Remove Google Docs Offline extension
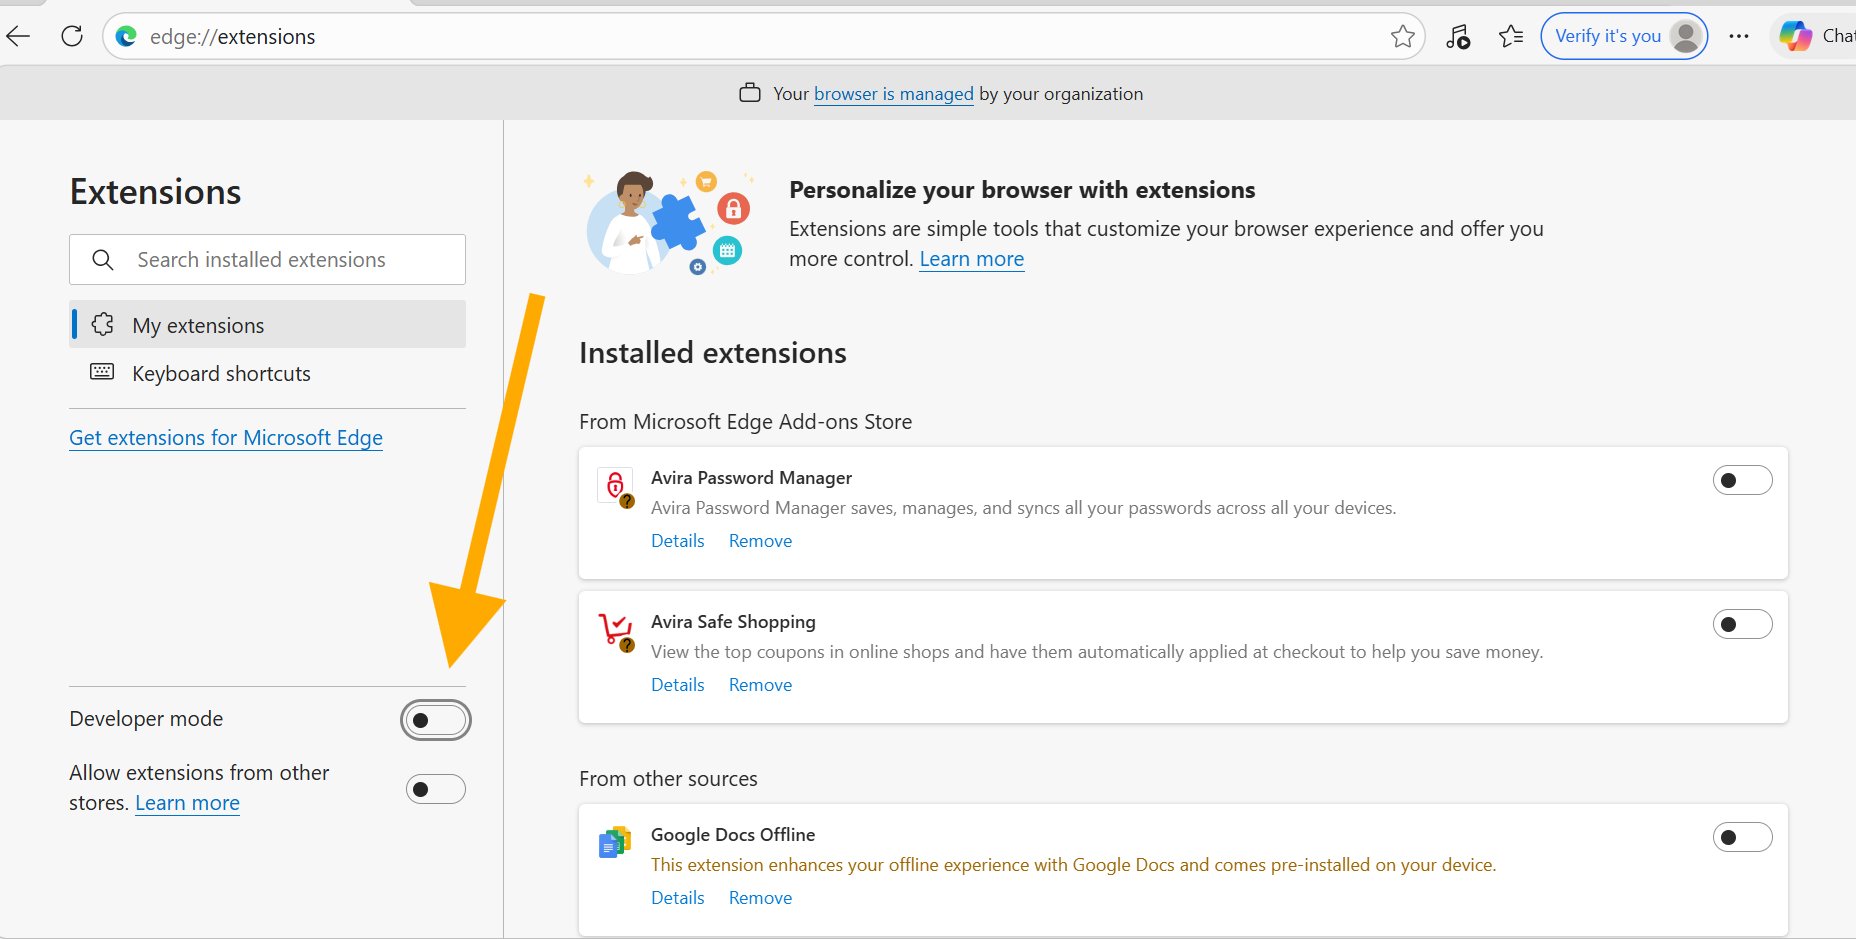 click(x=761, y=898)
